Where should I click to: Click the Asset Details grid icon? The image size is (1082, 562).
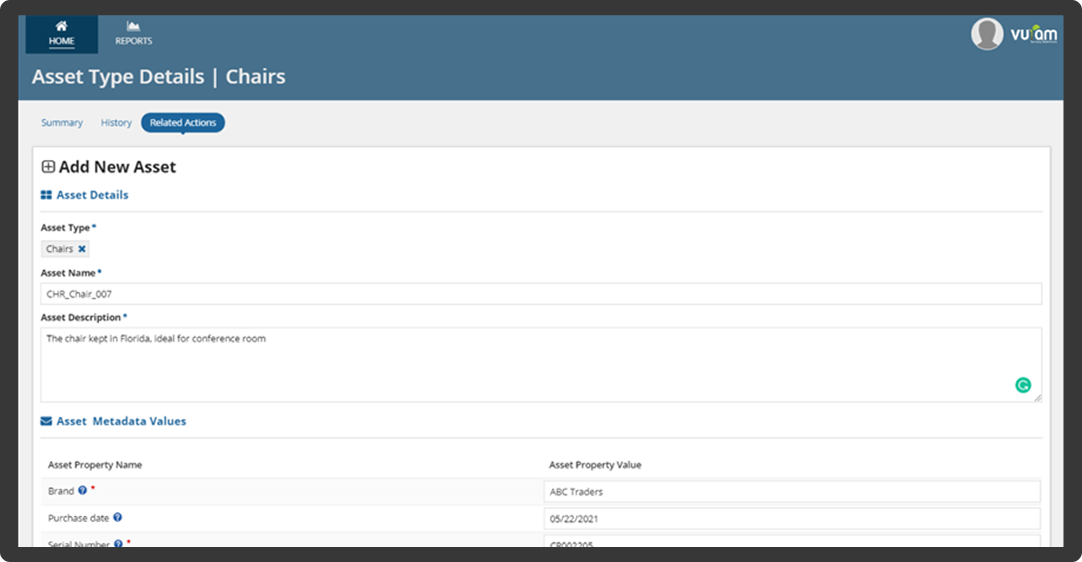click(46, 195)
